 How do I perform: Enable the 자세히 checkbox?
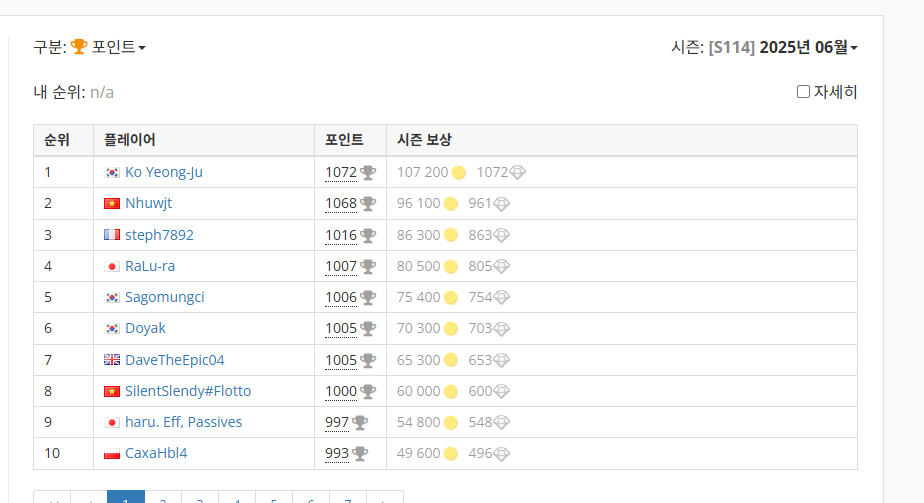pos(803,92)
